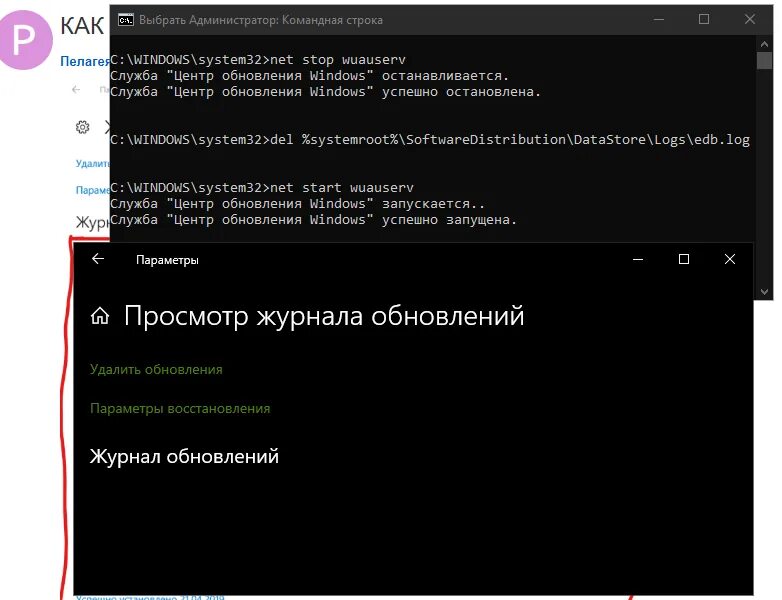Click the 'Просмотр журнала обновлений' title
This screenshot has height=600, width=782.
coord(324,316)
